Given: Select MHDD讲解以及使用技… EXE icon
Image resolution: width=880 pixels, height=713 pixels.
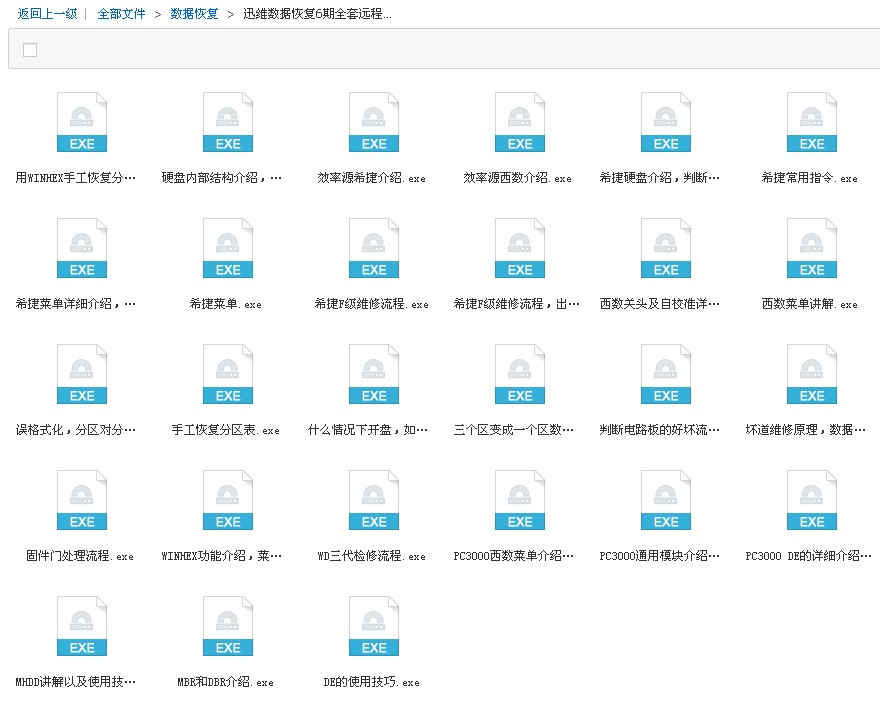Looking at the screenshot, I should tap(82, 627).
